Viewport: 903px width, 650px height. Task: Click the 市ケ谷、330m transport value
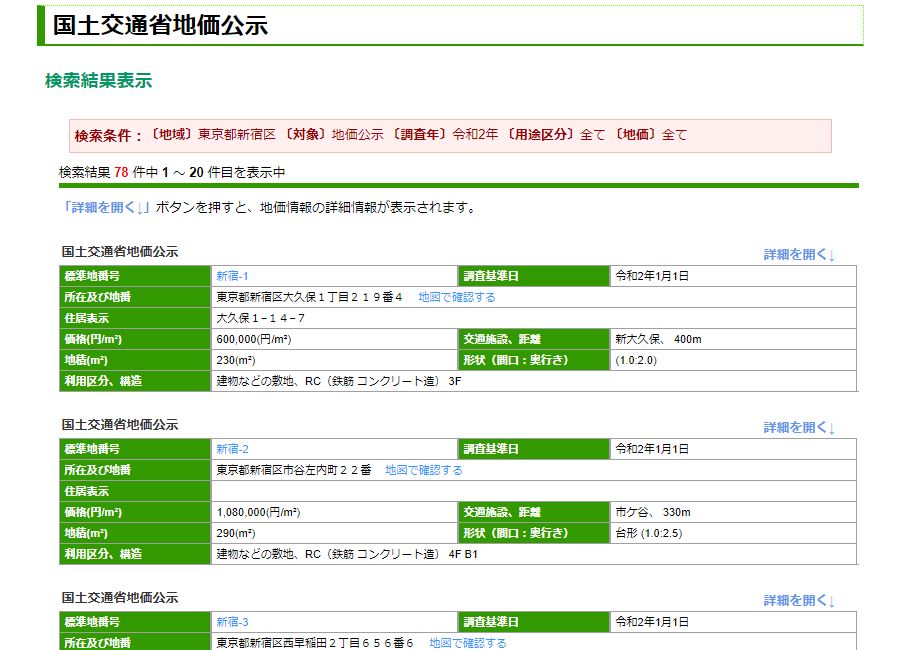(x=652, y=512)
